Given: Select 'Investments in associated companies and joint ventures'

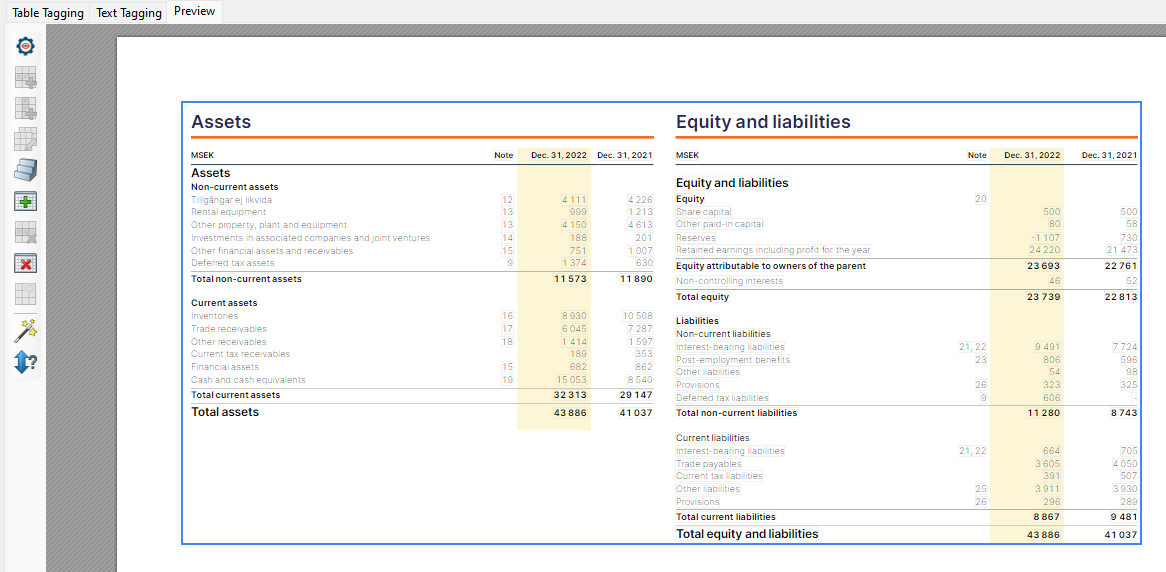Looking at the screenshot, I should (x=310, y=237).
